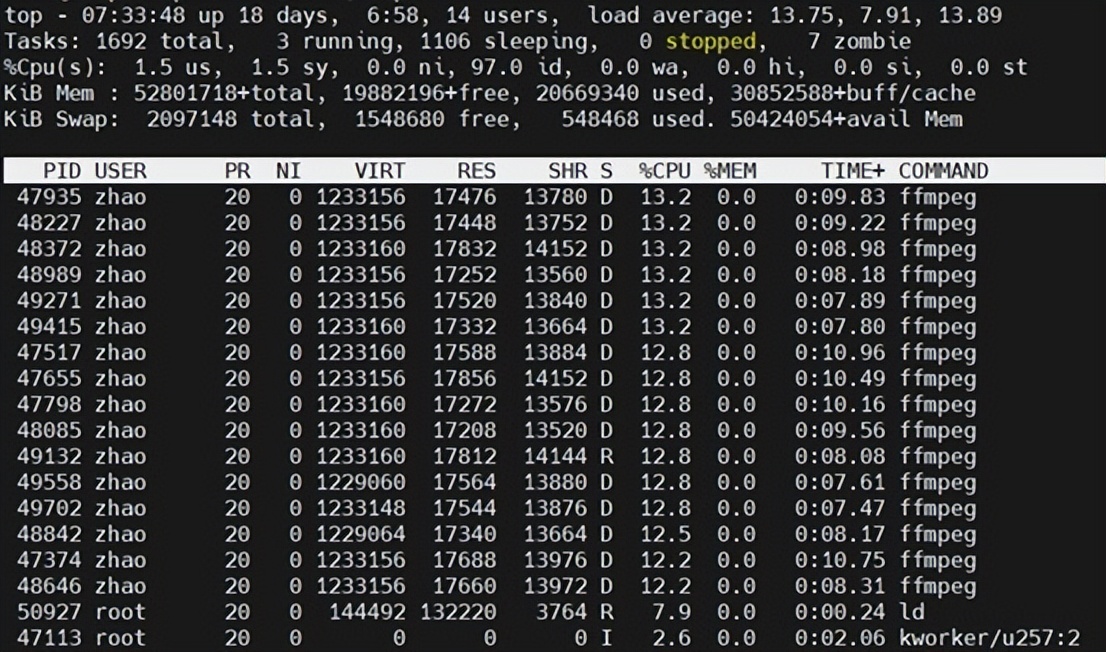Click PID 47113 kworker process ID

click(x=49, y=638)
